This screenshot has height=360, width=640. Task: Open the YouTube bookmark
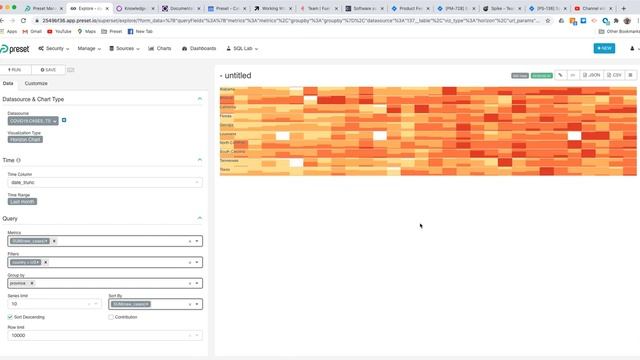[59, 31]
